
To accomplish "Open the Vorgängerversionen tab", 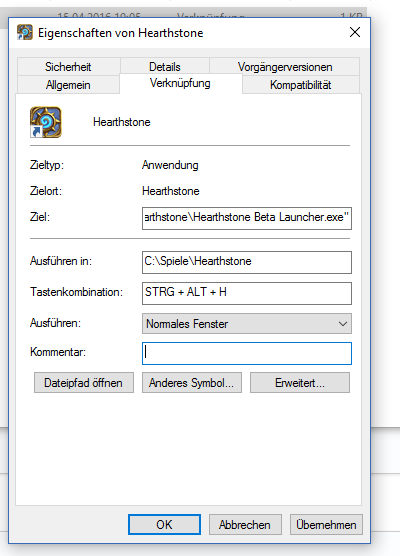I will [x=285, y=66].
